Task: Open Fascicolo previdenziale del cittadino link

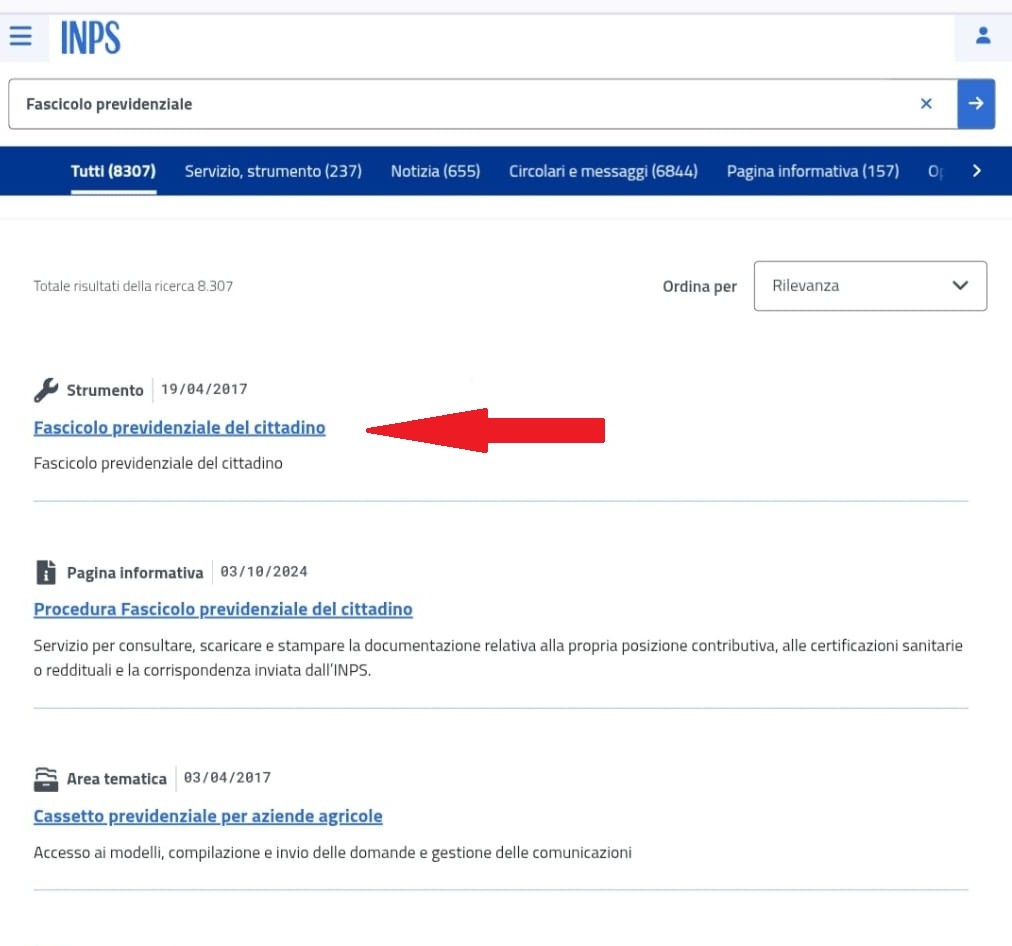Action: coord(179,428)
